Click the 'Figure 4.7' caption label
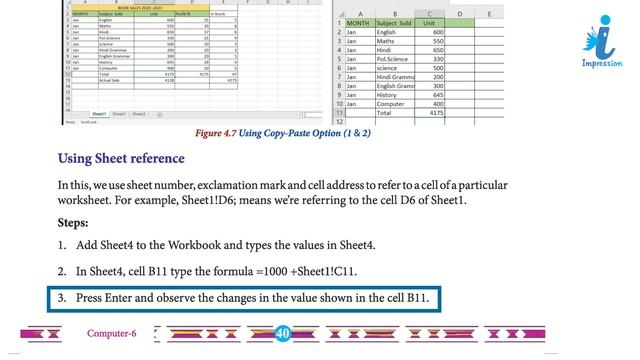 [216, 133]
